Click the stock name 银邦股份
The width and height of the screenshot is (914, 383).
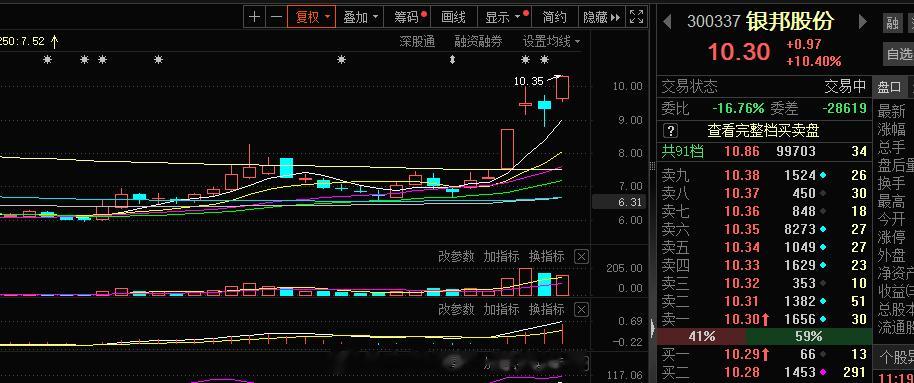(x=789, y=22)
